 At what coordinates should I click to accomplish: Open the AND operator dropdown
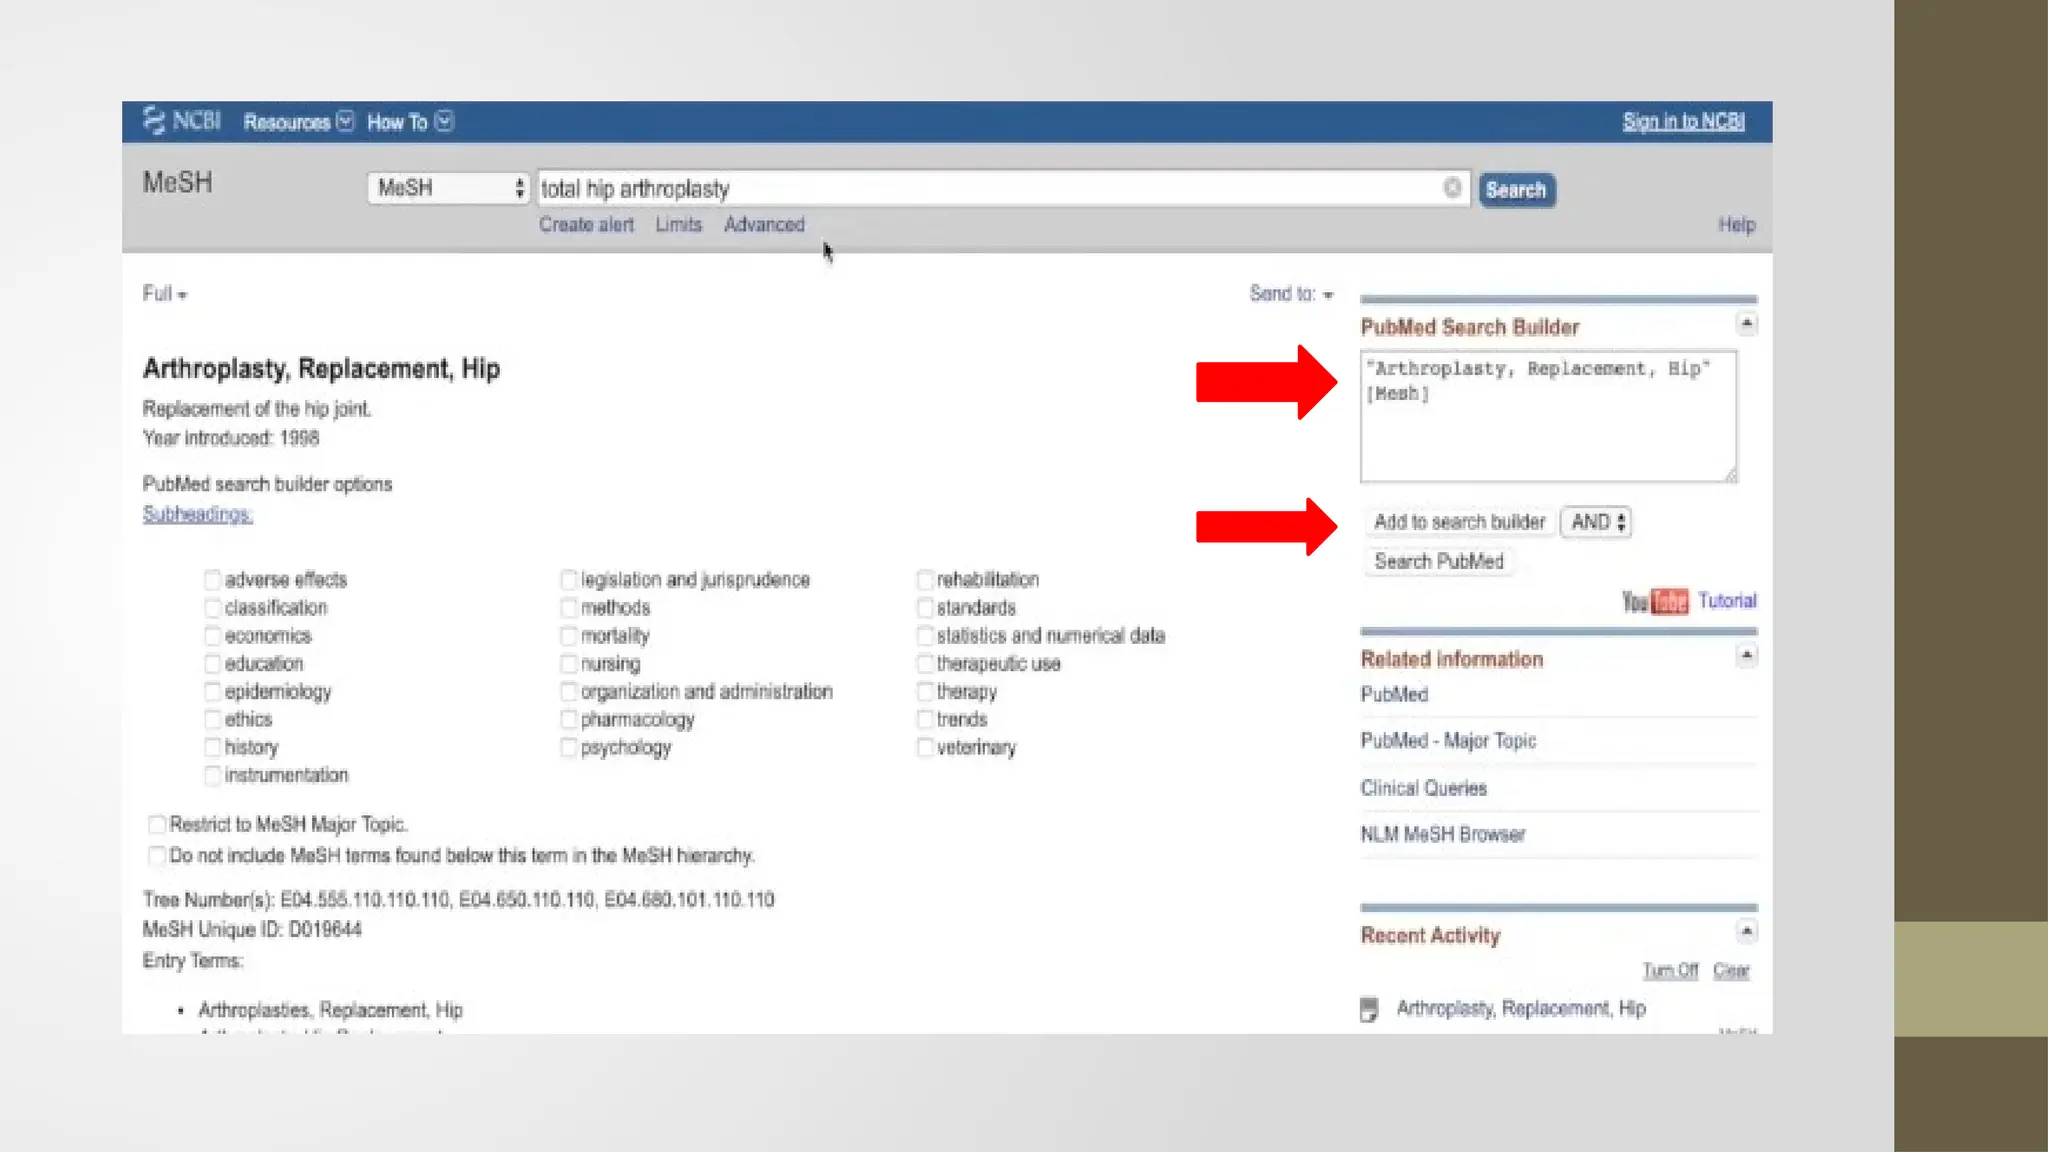point(1596,522)
